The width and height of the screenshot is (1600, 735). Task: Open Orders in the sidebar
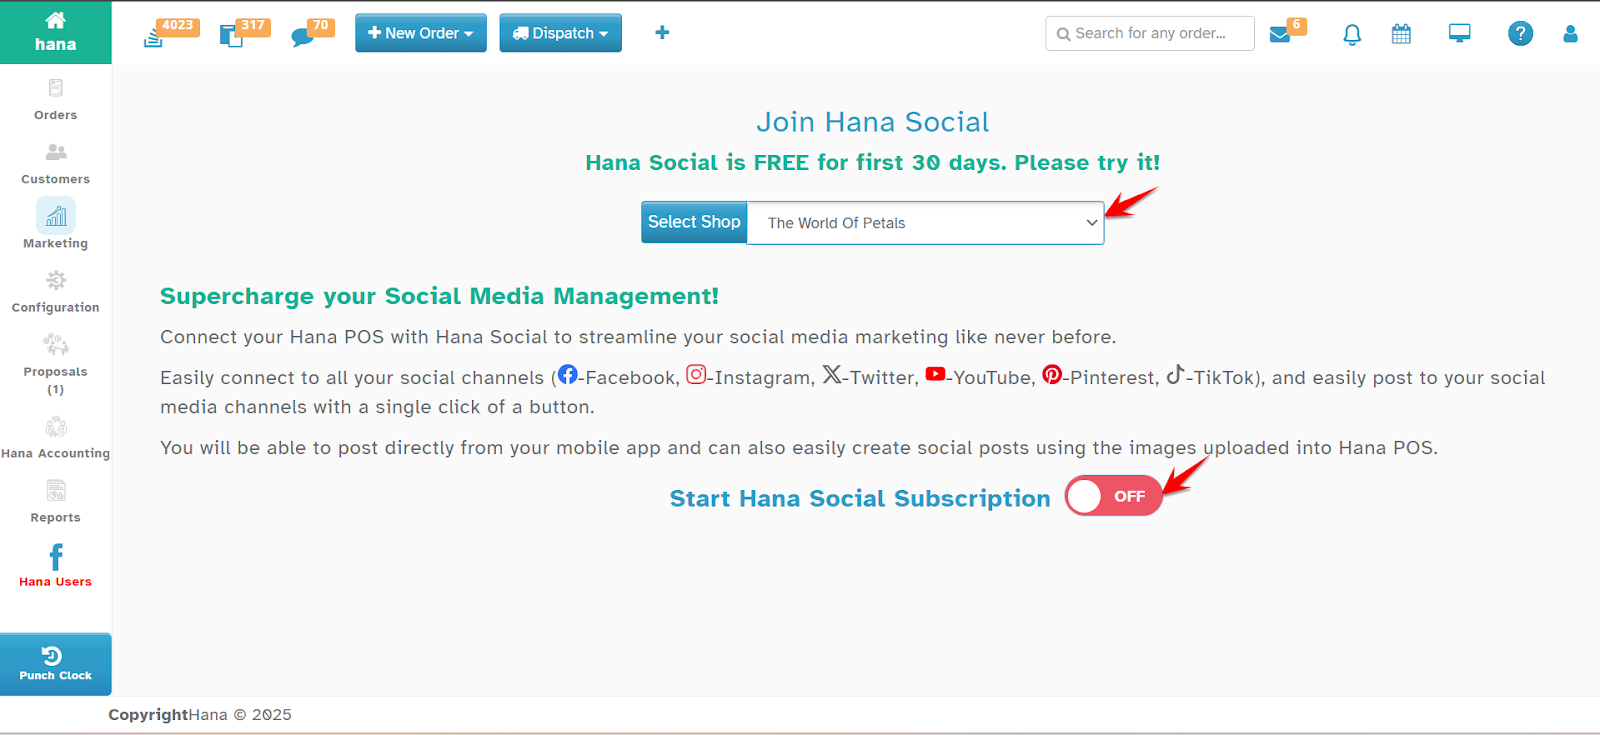[x=56, y=100]
